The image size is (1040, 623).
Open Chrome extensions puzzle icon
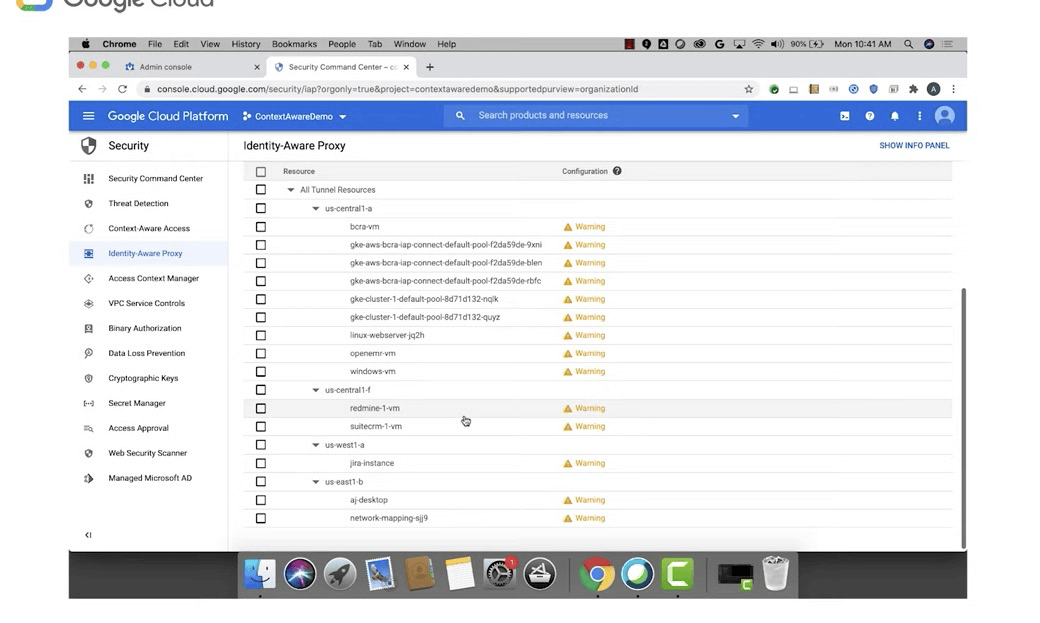coord(913,89)
